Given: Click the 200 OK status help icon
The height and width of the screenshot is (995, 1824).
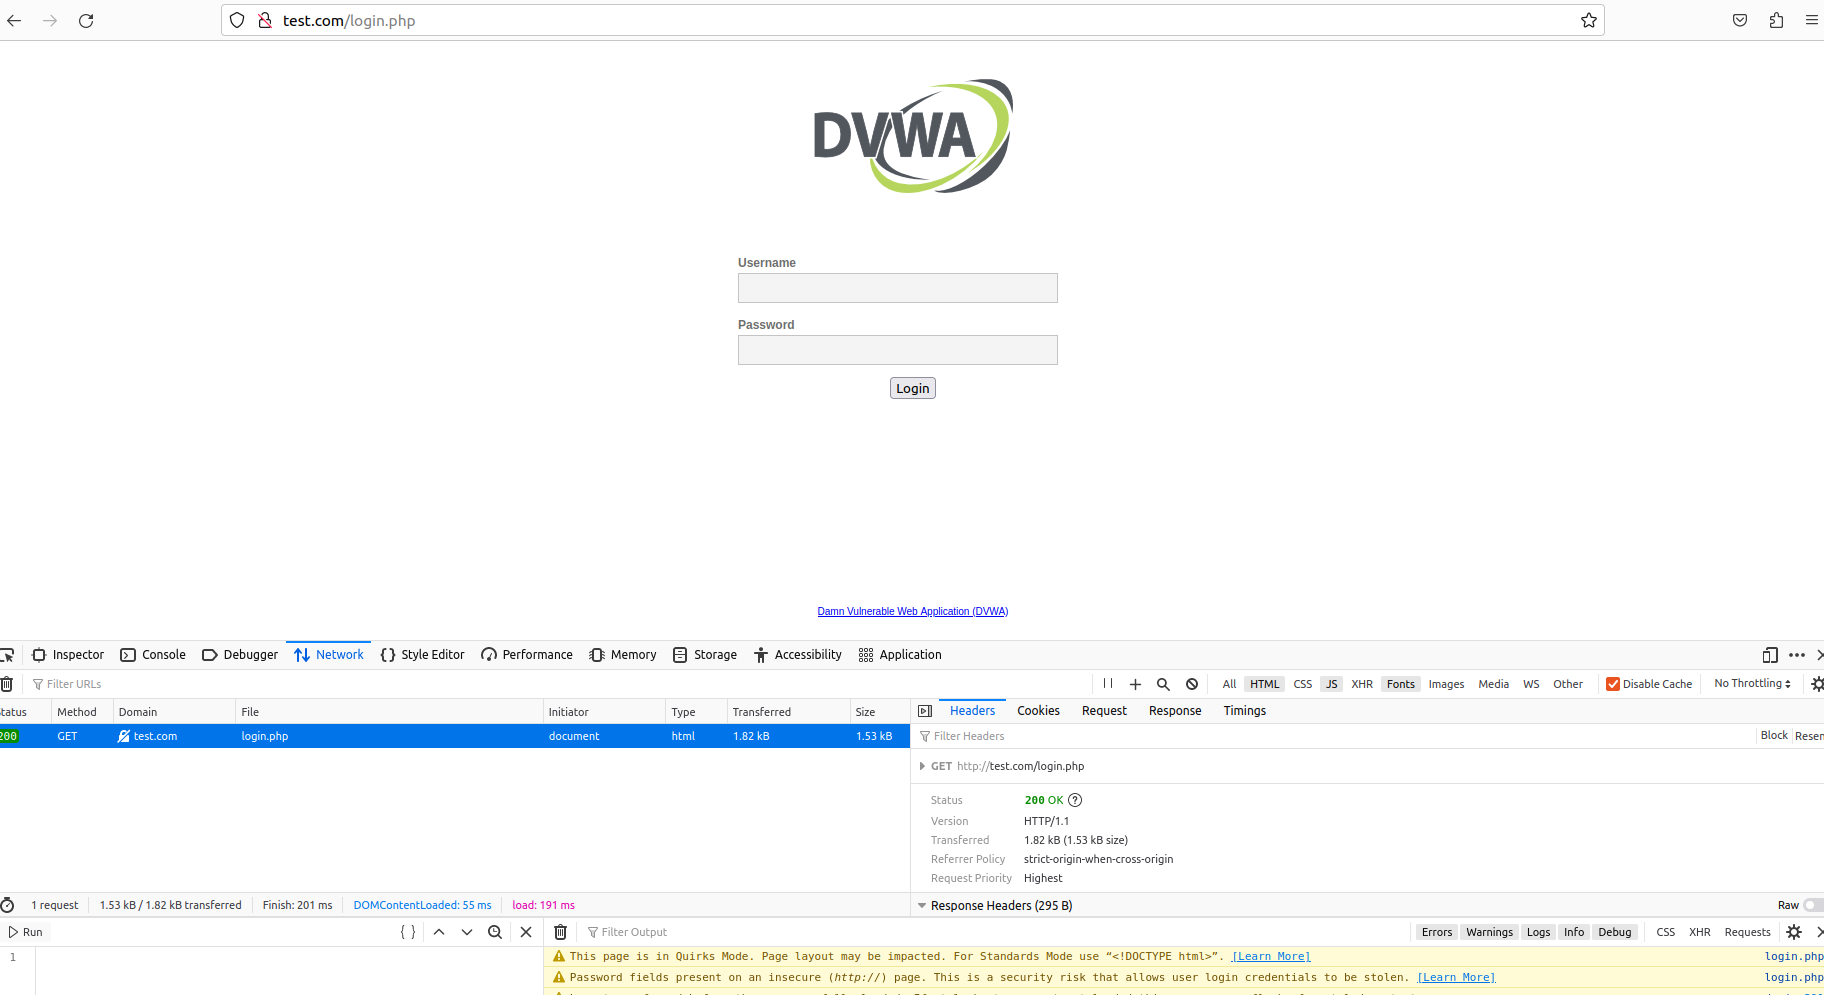Looking at the screenshot, I should pos(1075,800).
